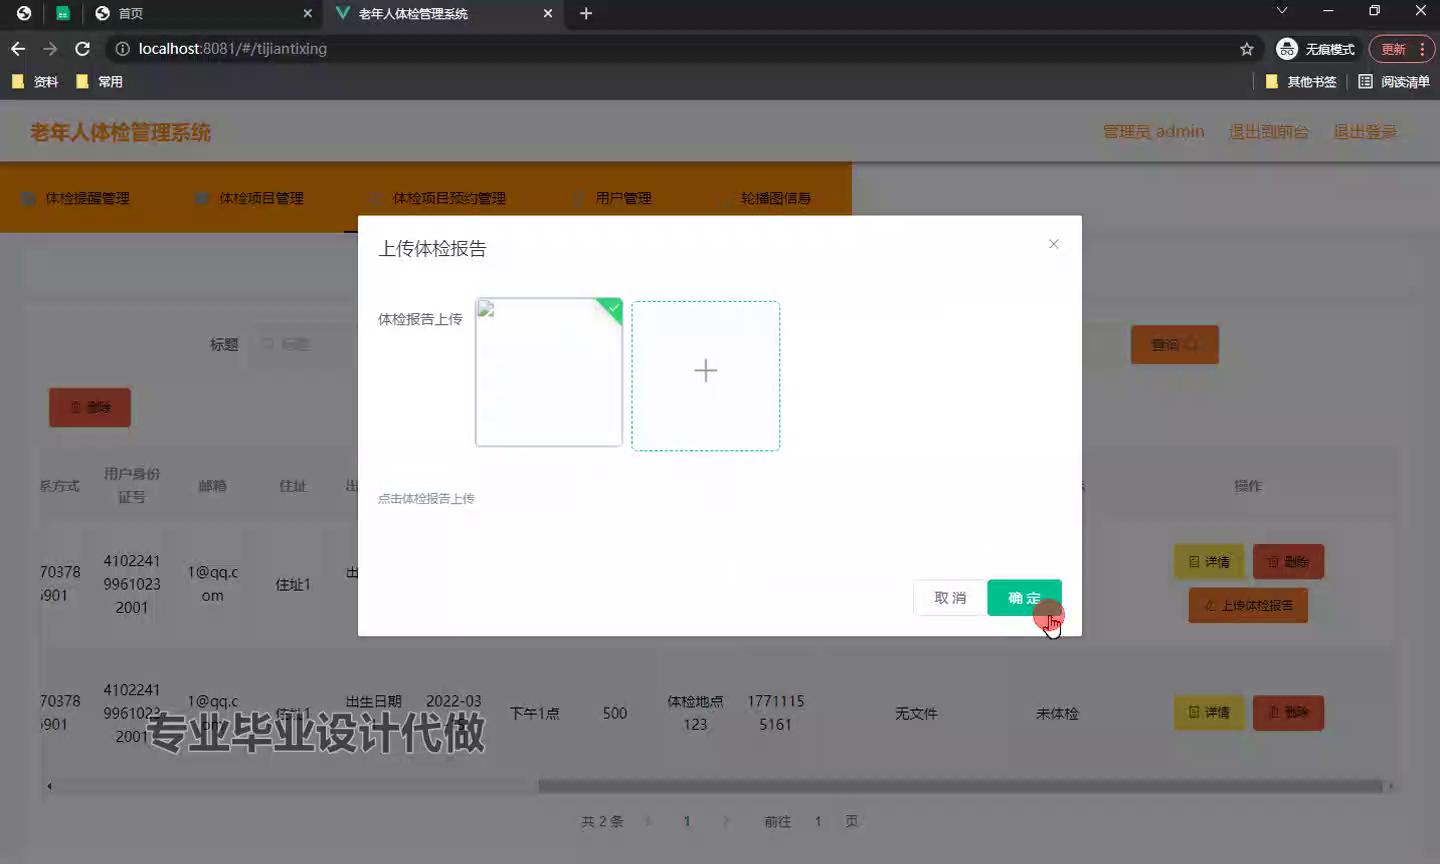1440x864 pixels.
Task: Expand the browser tab search dropdown
Action: [1282, 11]
